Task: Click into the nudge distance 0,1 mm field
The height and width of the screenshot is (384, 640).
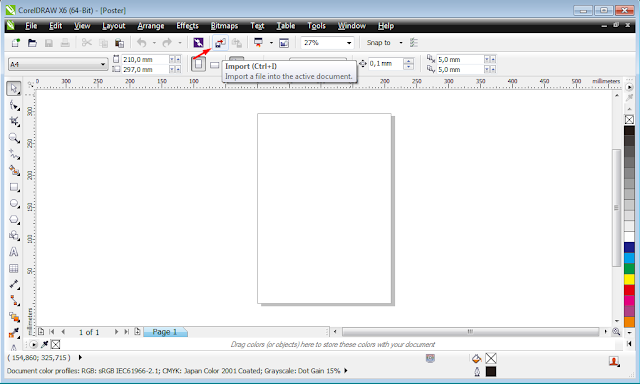Action: [x=386, y=64]
